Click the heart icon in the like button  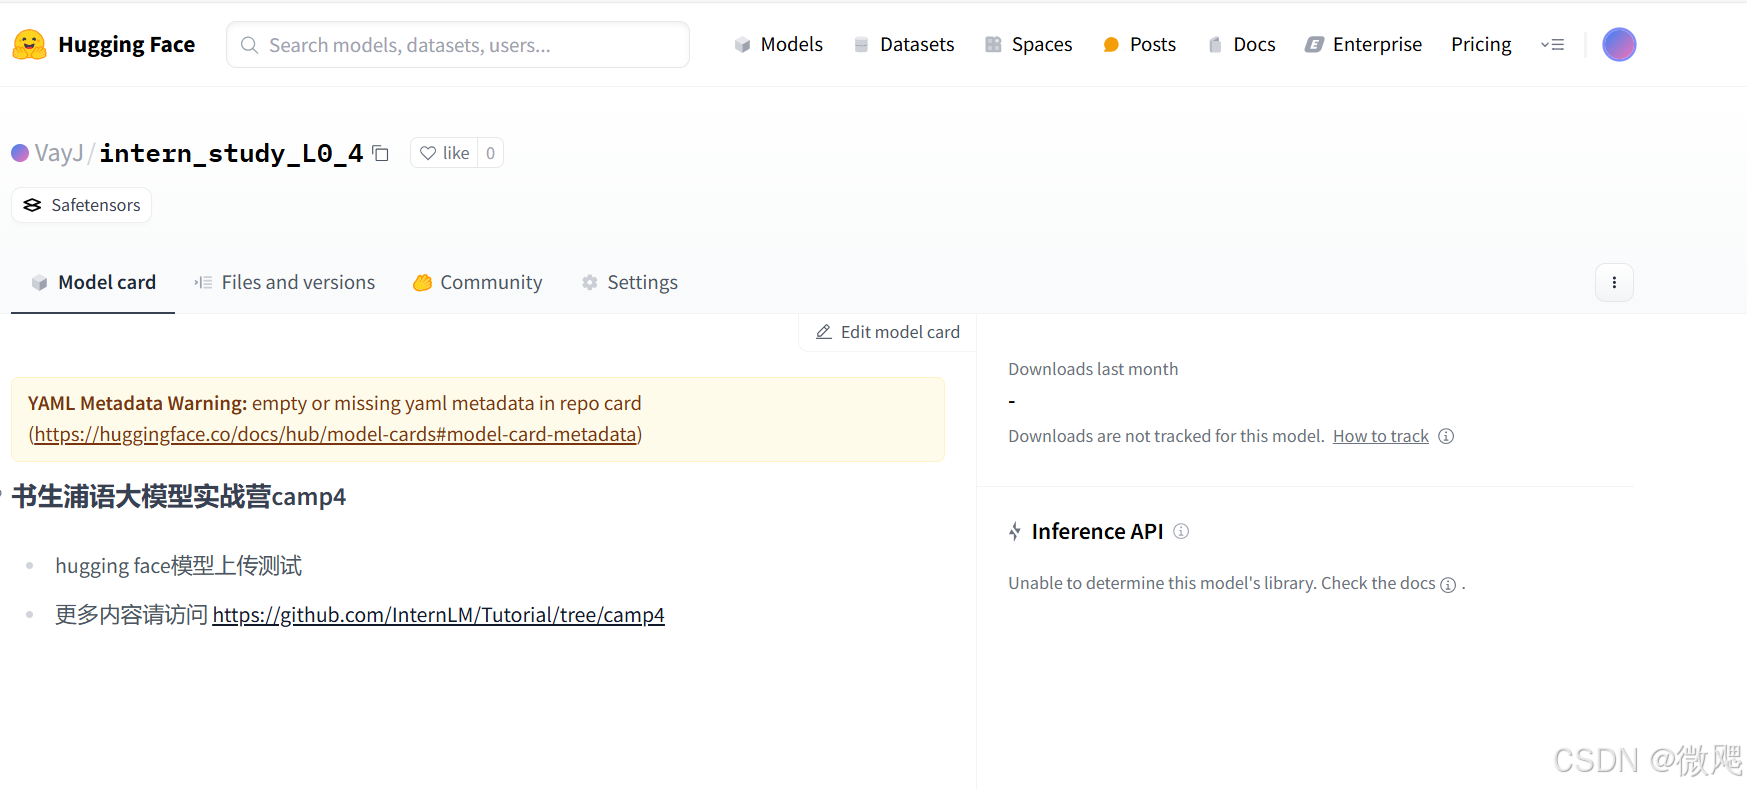point(428,153)
